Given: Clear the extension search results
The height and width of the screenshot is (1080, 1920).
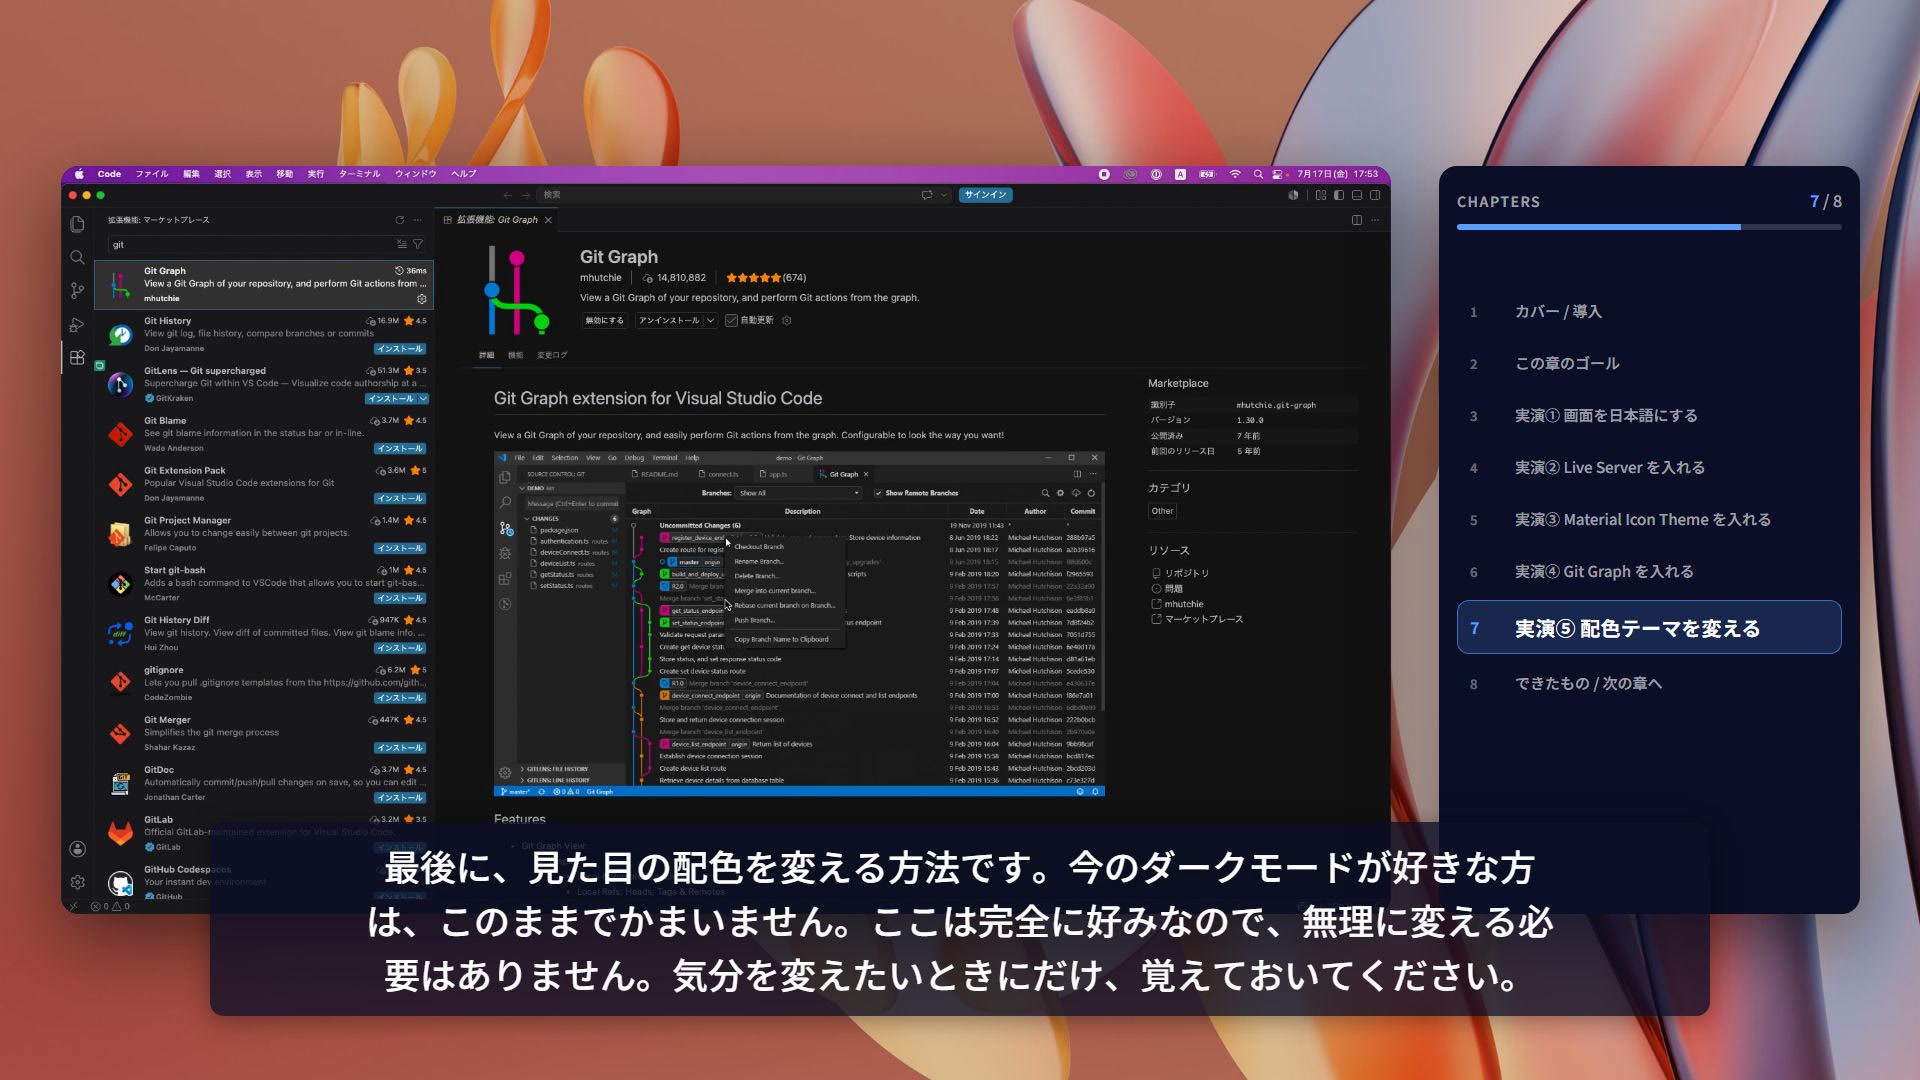Looking at the screenshot, I should point(401,244).
